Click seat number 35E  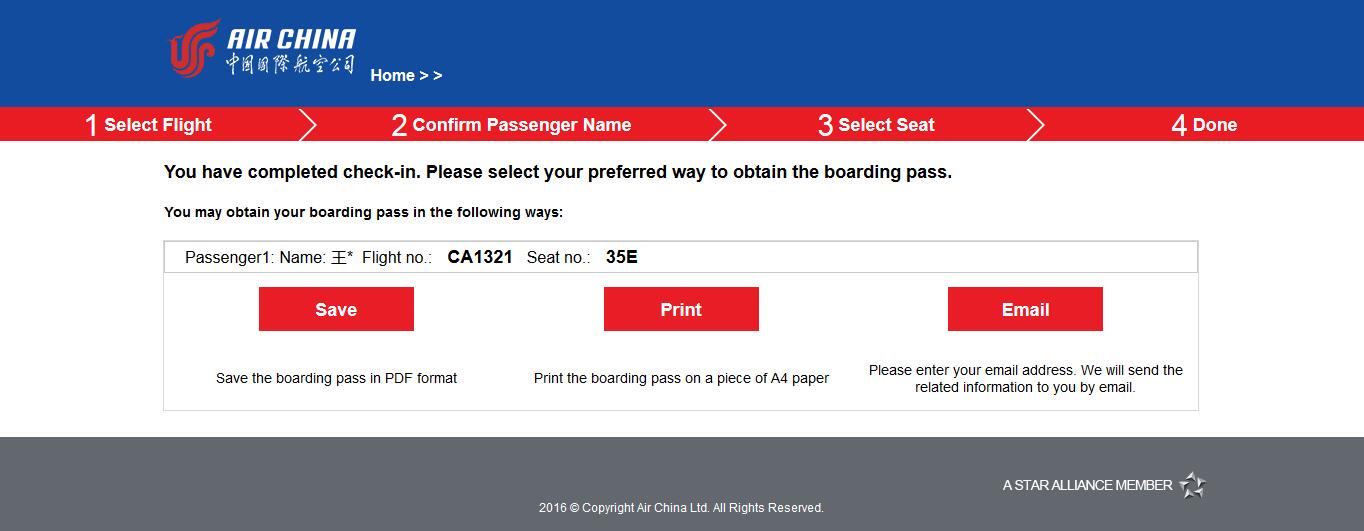[x=621, y=257]
